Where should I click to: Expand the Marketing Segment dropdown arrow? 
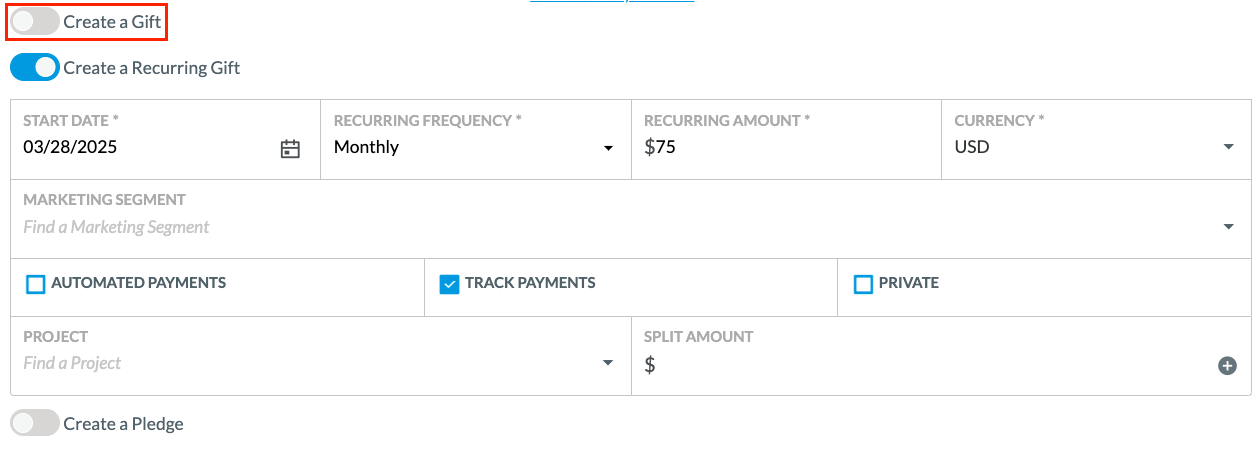coord(1228,227)
